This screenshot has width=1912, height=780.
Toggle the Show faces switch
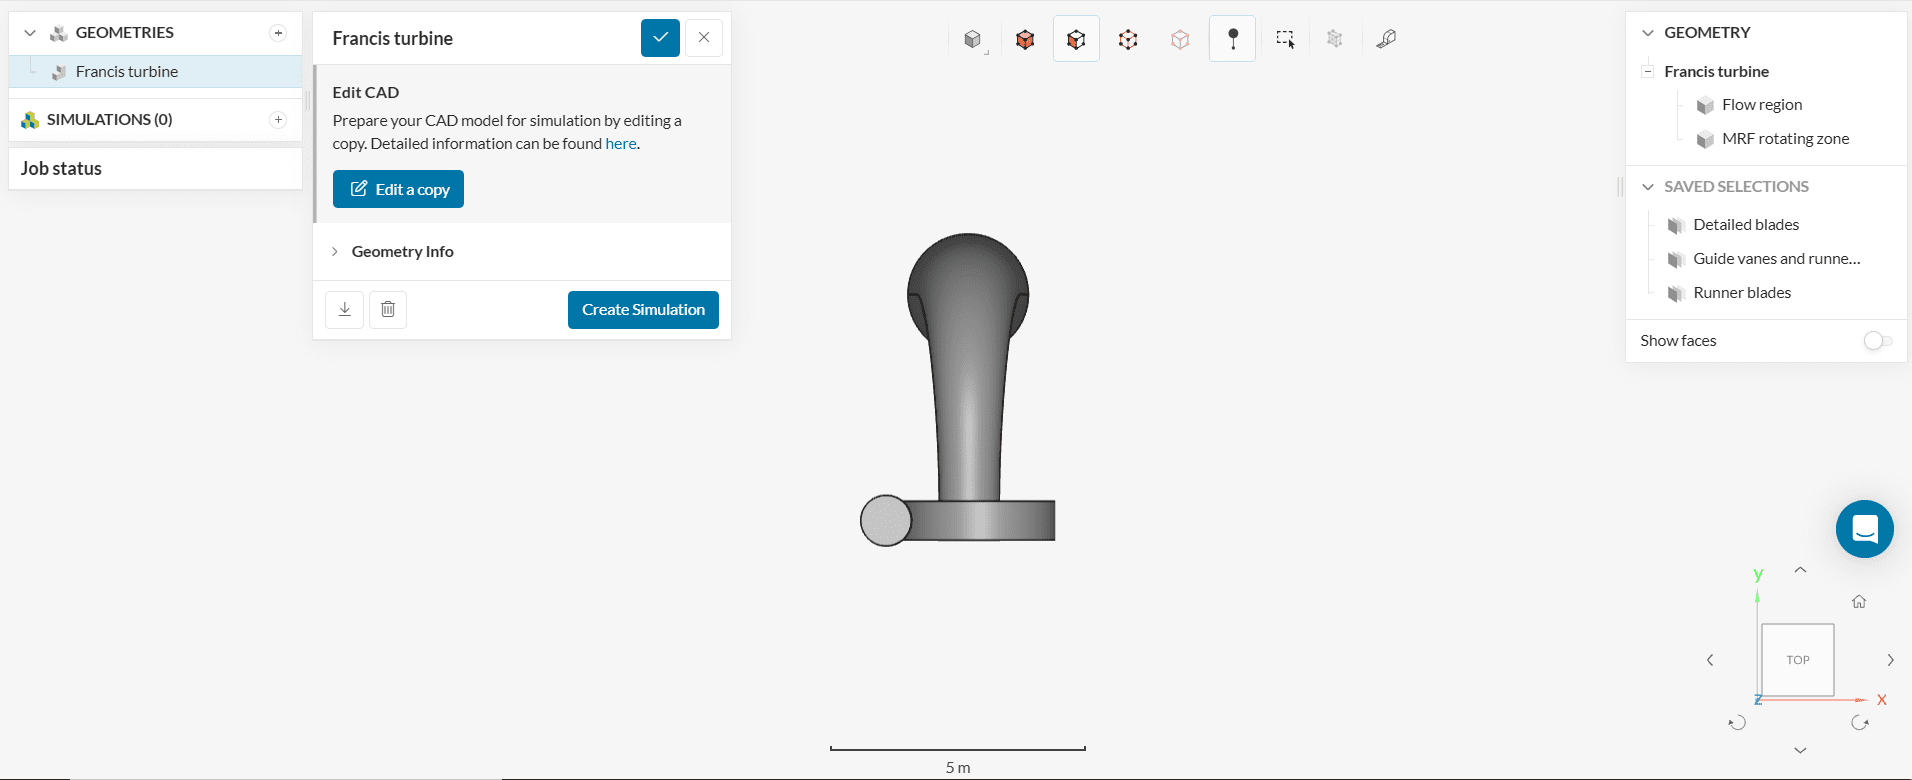click(x=1877, y=341)
